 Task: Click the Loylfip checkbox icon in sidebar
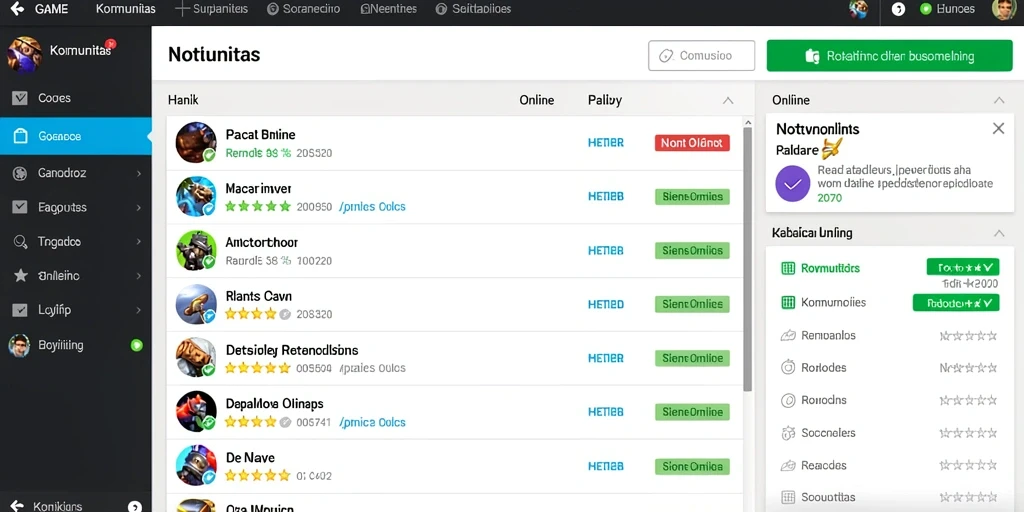20,310
